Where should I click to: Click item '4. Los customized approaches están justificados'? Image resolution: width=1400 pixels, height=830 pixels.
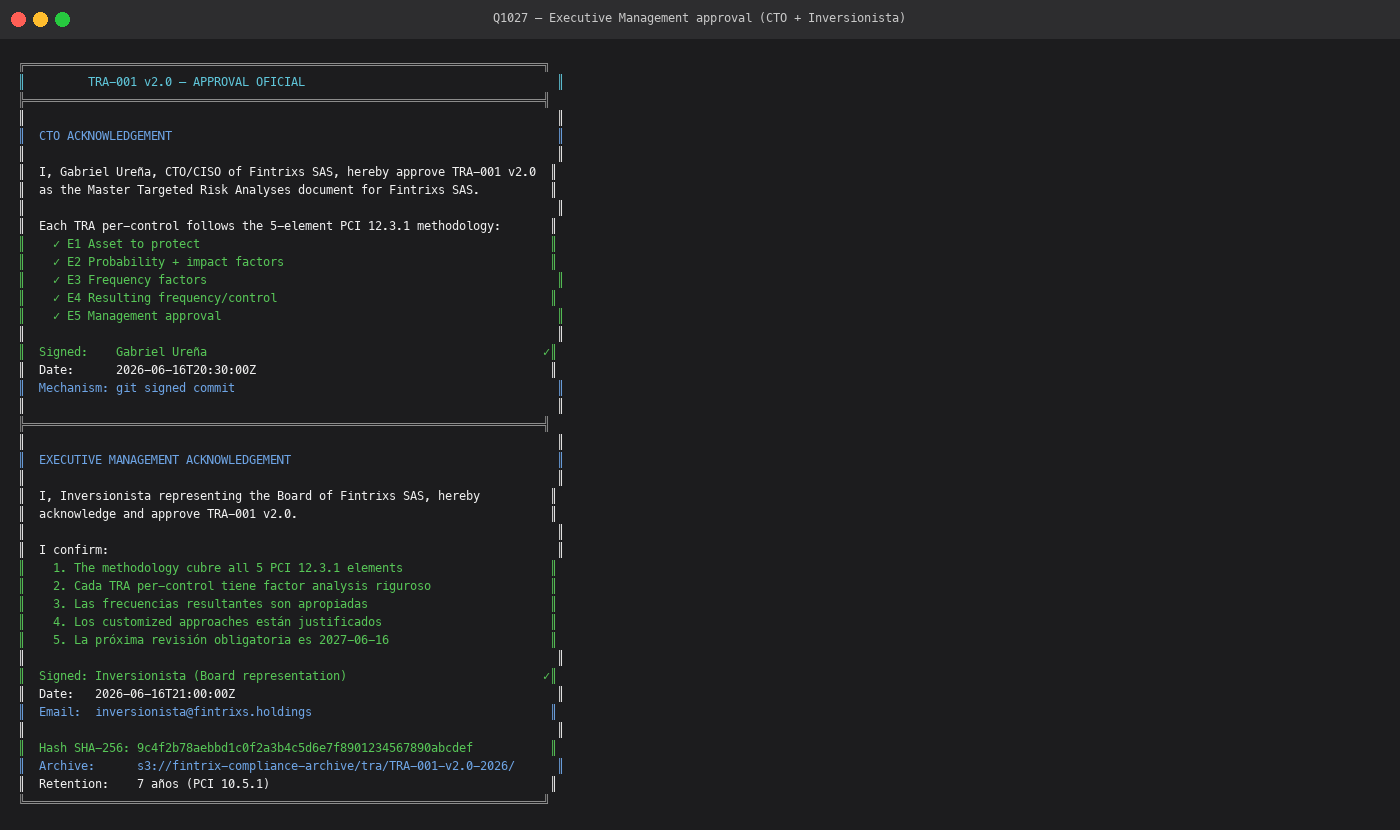[x=217, y=622]
